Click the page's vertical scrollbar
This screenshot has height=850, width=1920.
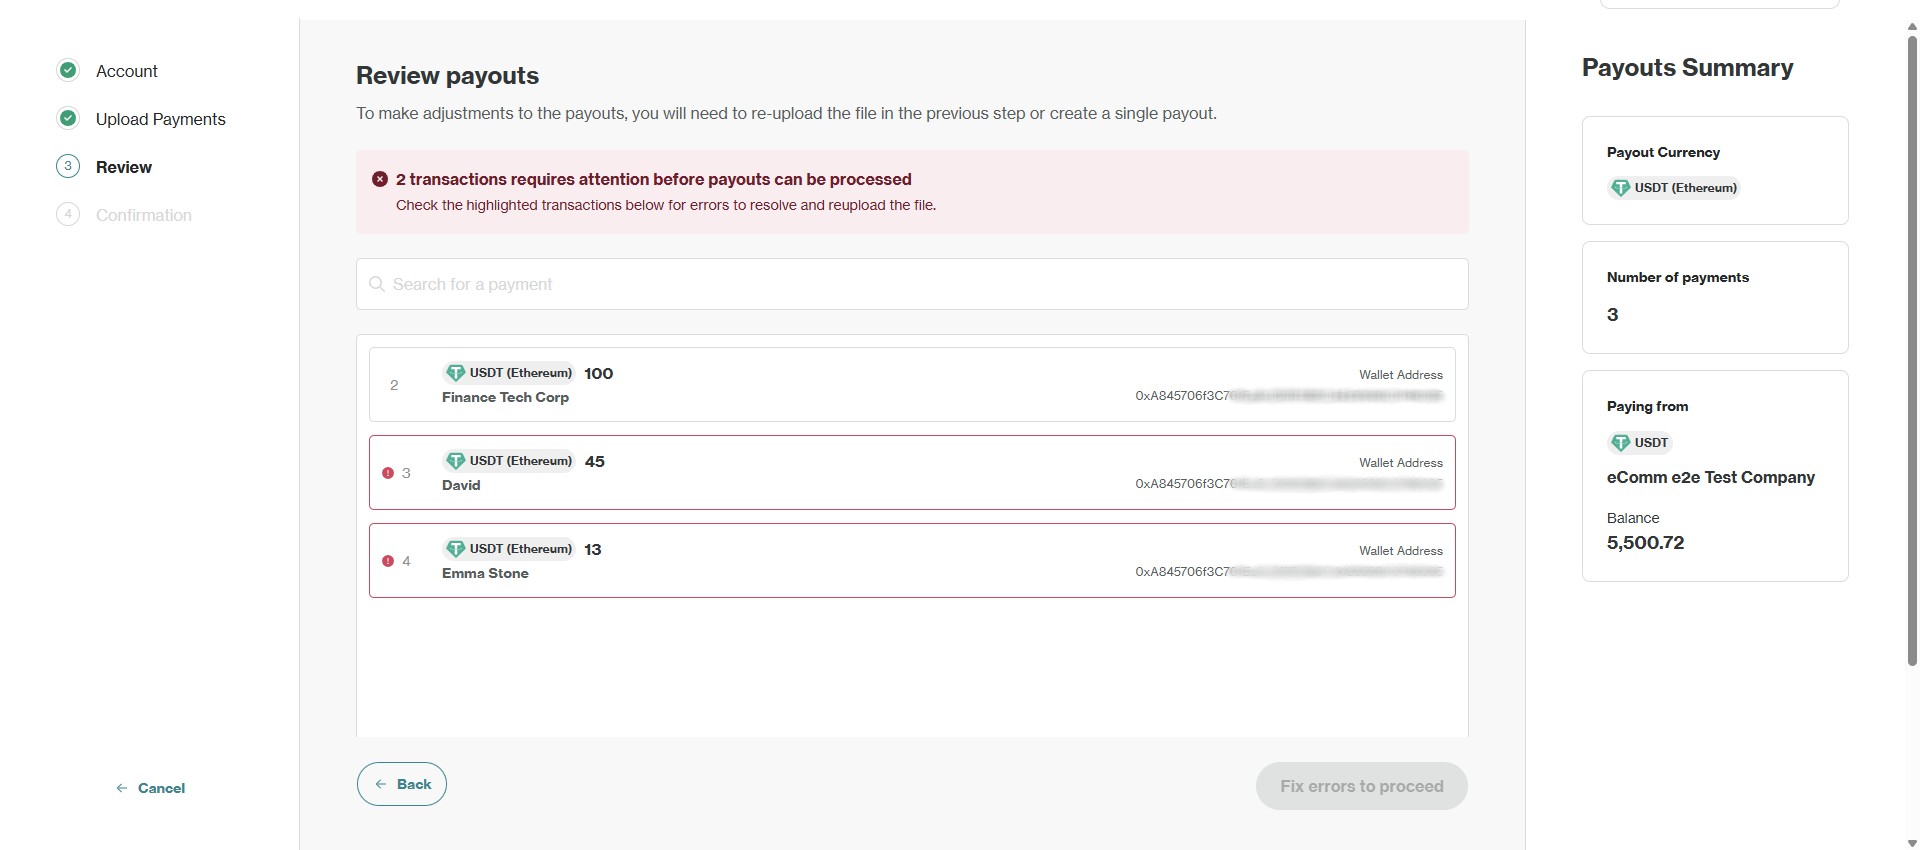coord(1912,350)
